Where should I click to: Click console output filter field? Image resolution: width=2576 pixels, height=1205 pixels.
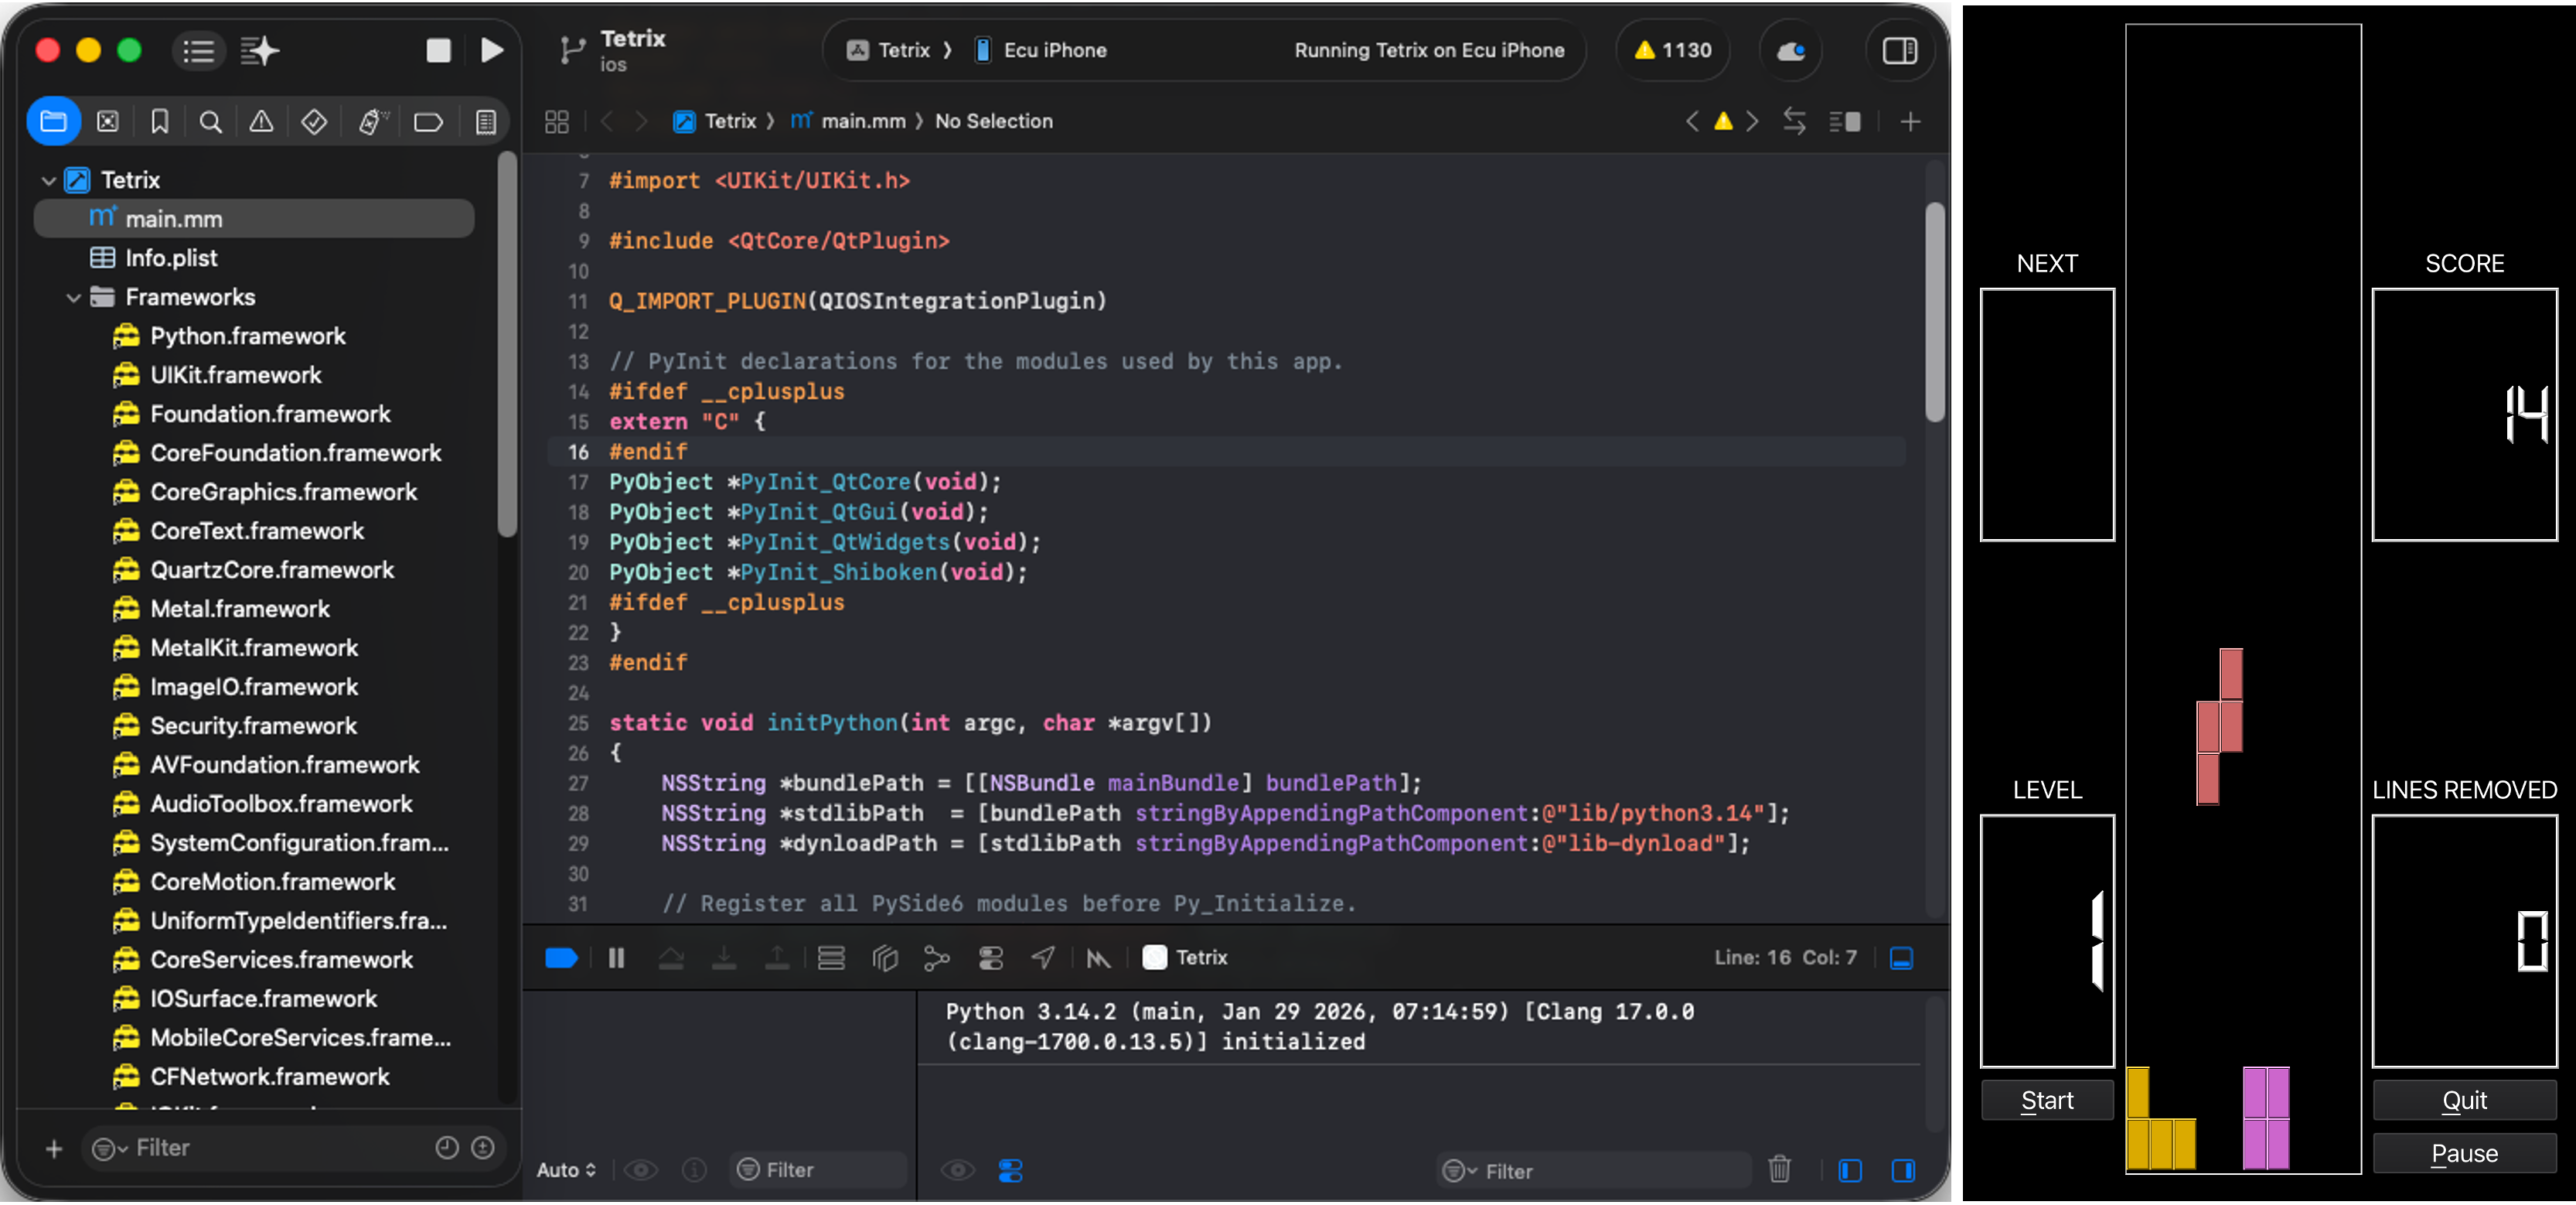coord(1594,1171)
